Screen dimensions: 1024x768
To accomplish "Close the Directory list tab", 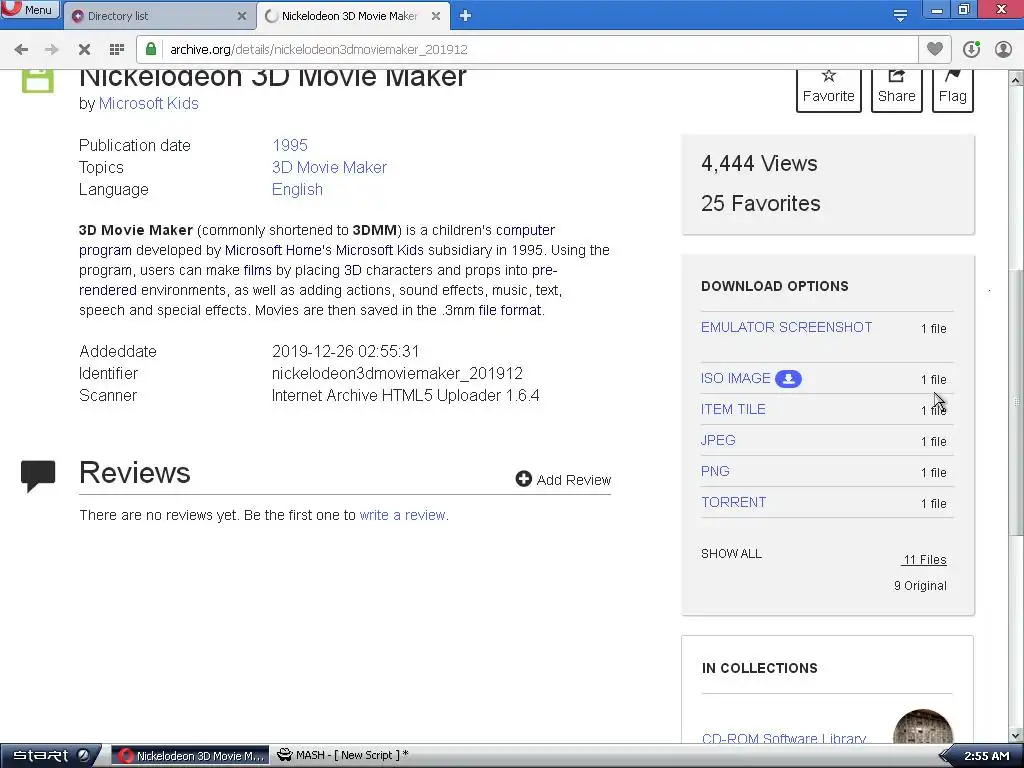I will click(x=242, y=16).
